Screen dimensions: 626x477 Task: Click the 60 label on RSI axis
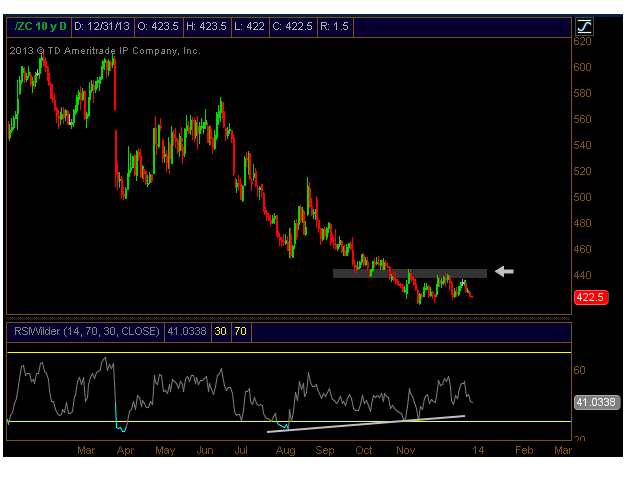579,370
